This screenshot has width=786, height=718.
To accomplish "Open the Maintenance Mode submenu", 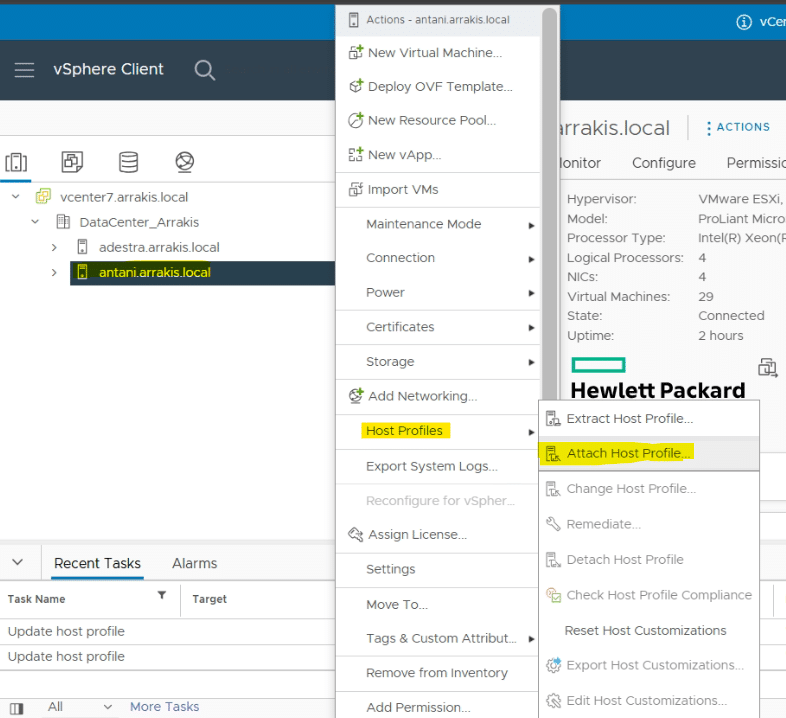I will tap(438, 224).
